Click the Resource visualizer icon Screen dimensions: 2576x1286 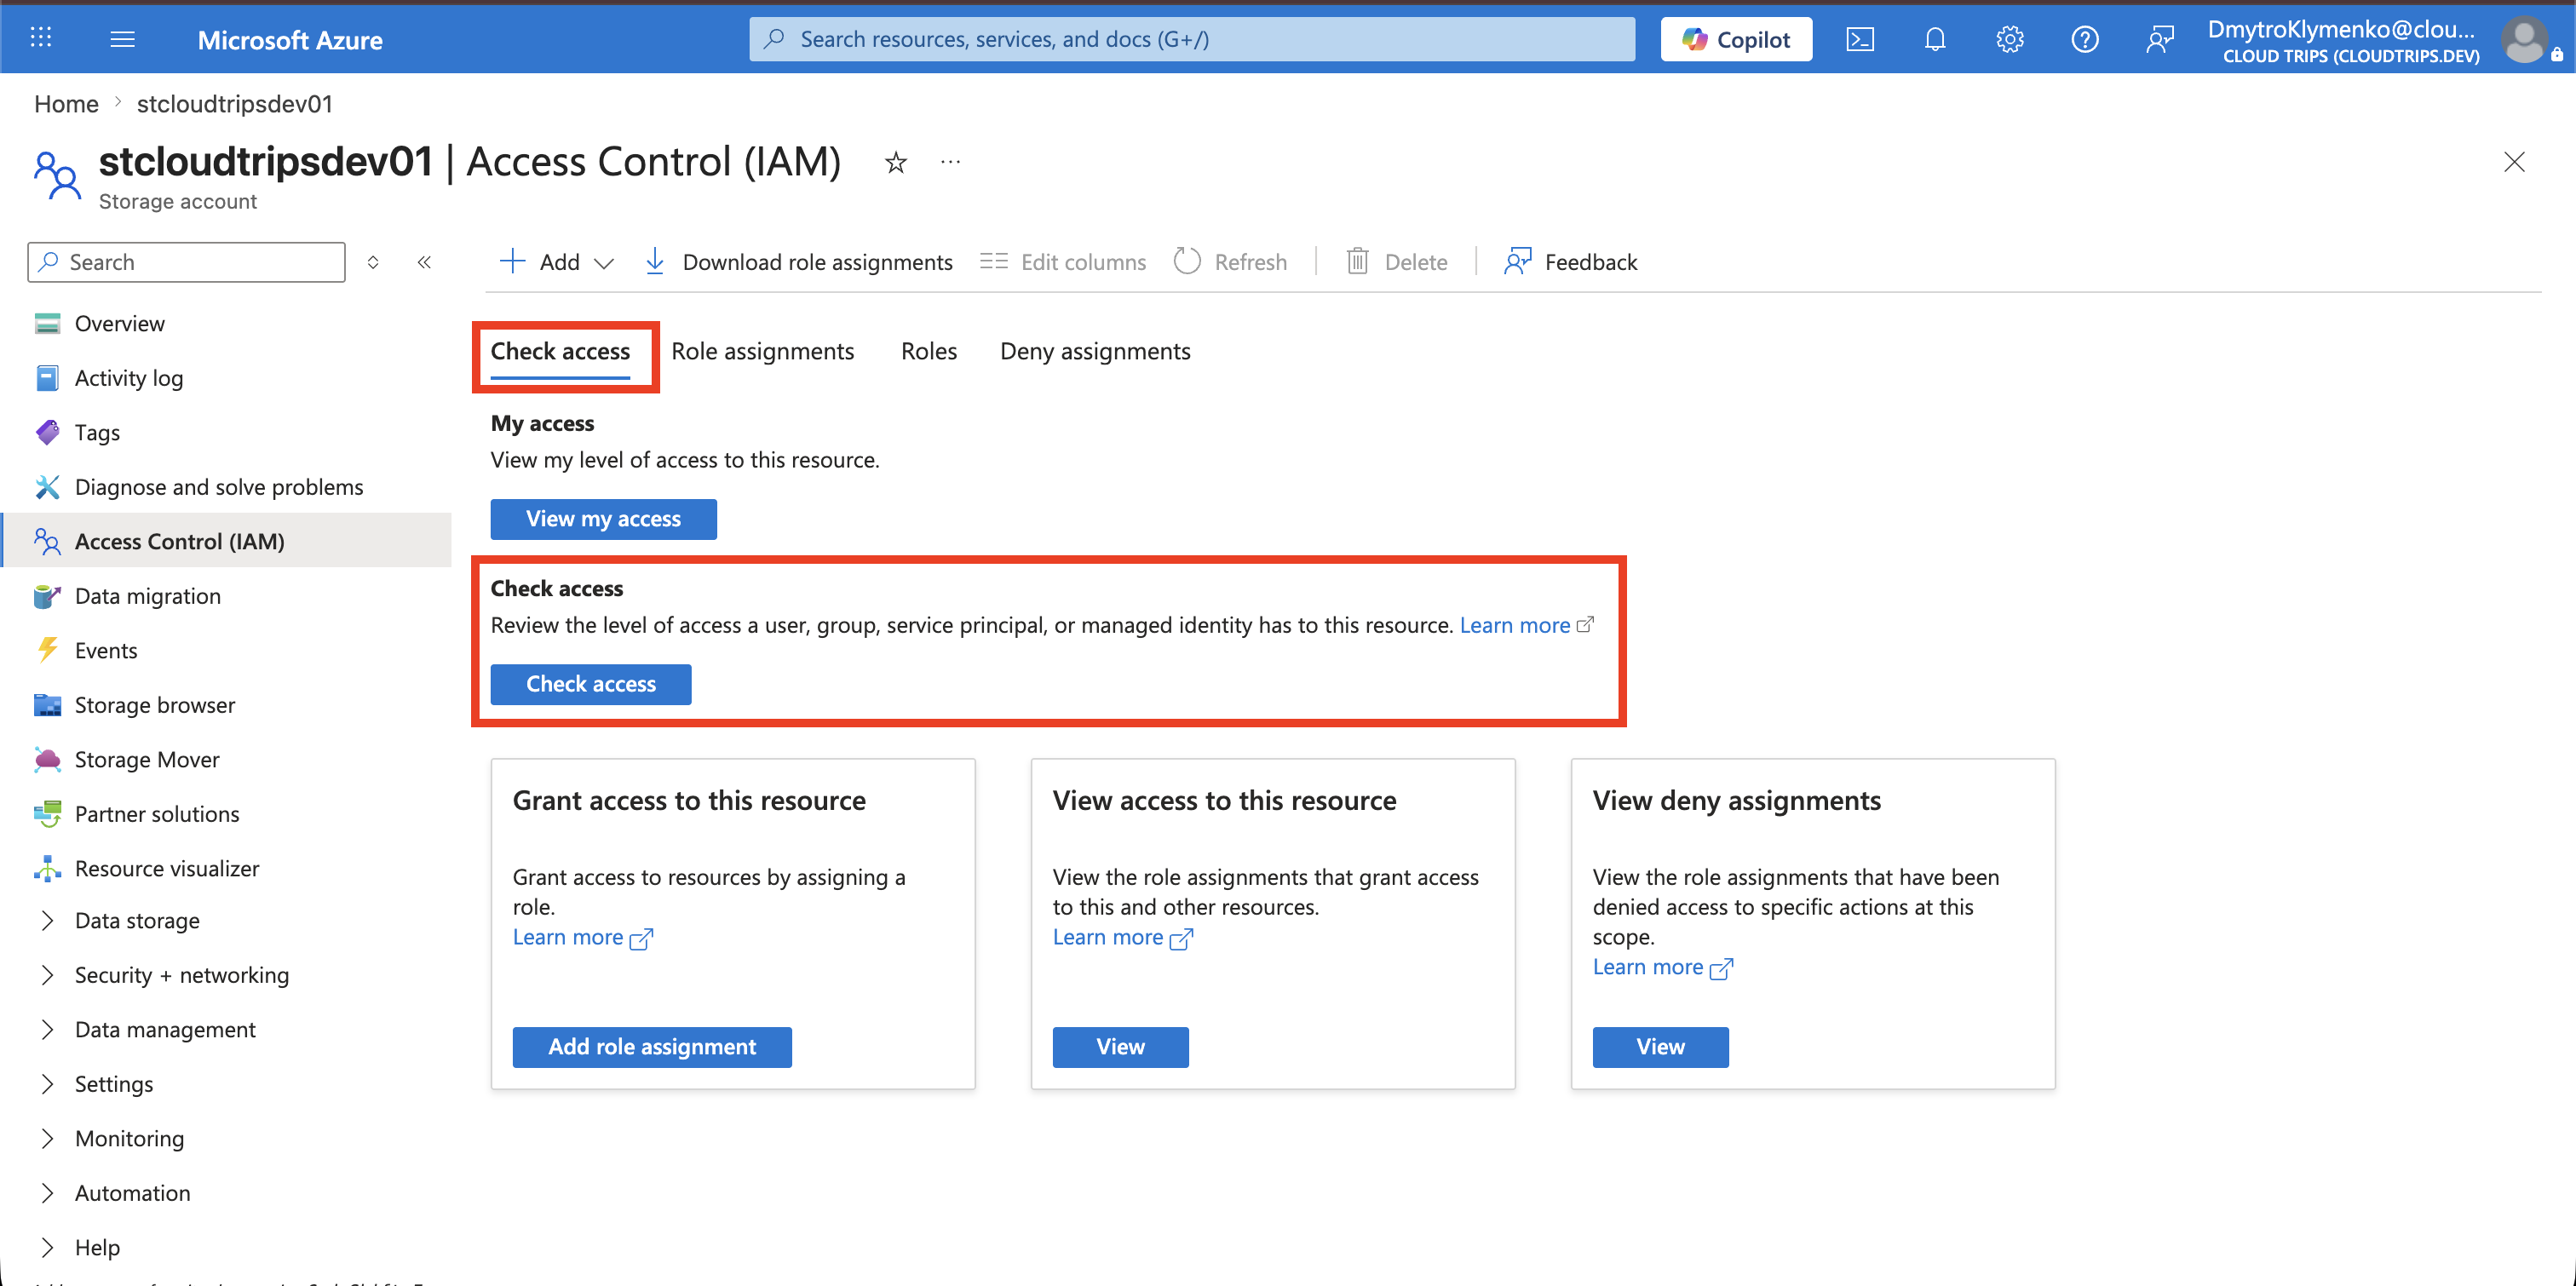point(47,868)
